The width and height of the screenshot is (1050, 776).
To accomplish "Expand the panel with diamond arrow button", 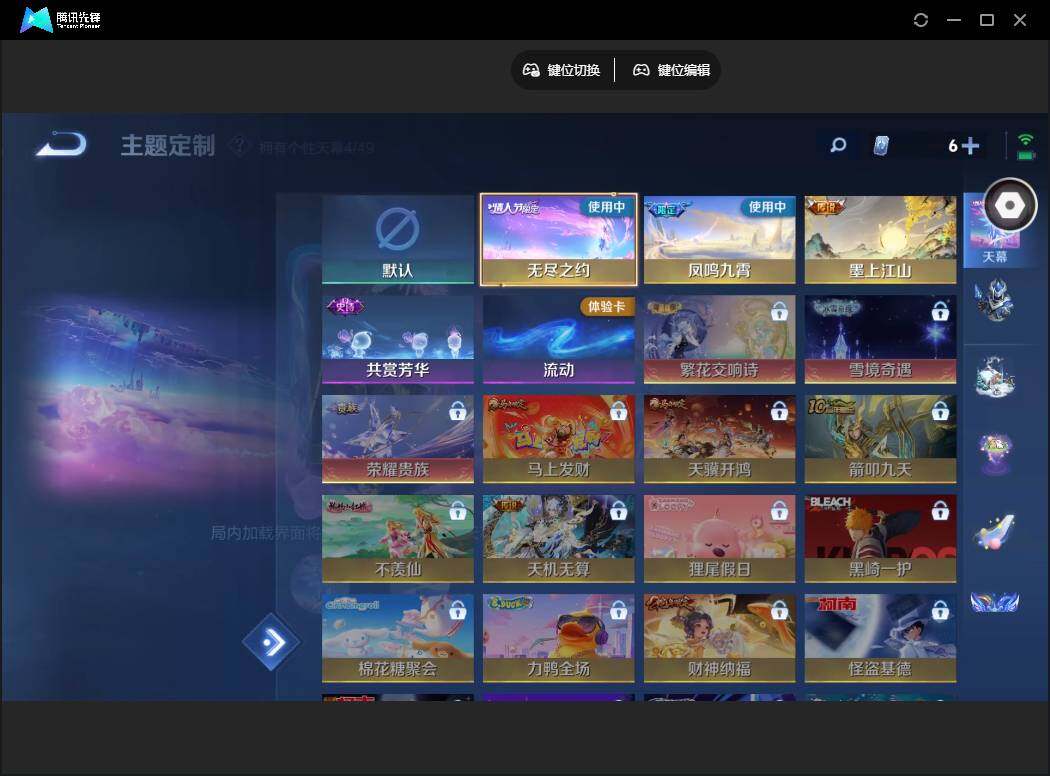I will (x=271, y=642).
